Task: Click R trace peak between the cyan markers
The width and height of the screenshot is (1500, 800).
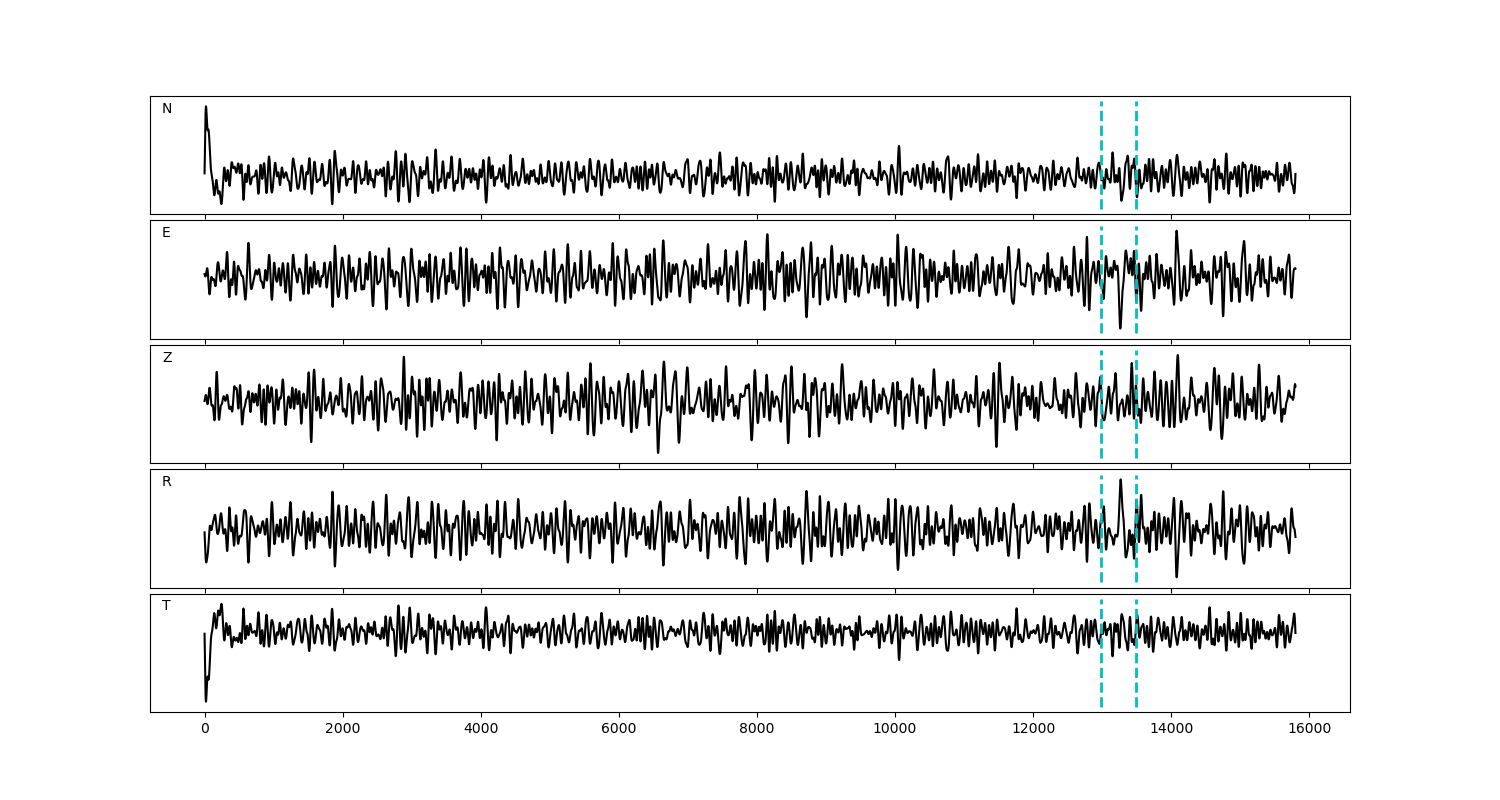Action: (1120, 481)
